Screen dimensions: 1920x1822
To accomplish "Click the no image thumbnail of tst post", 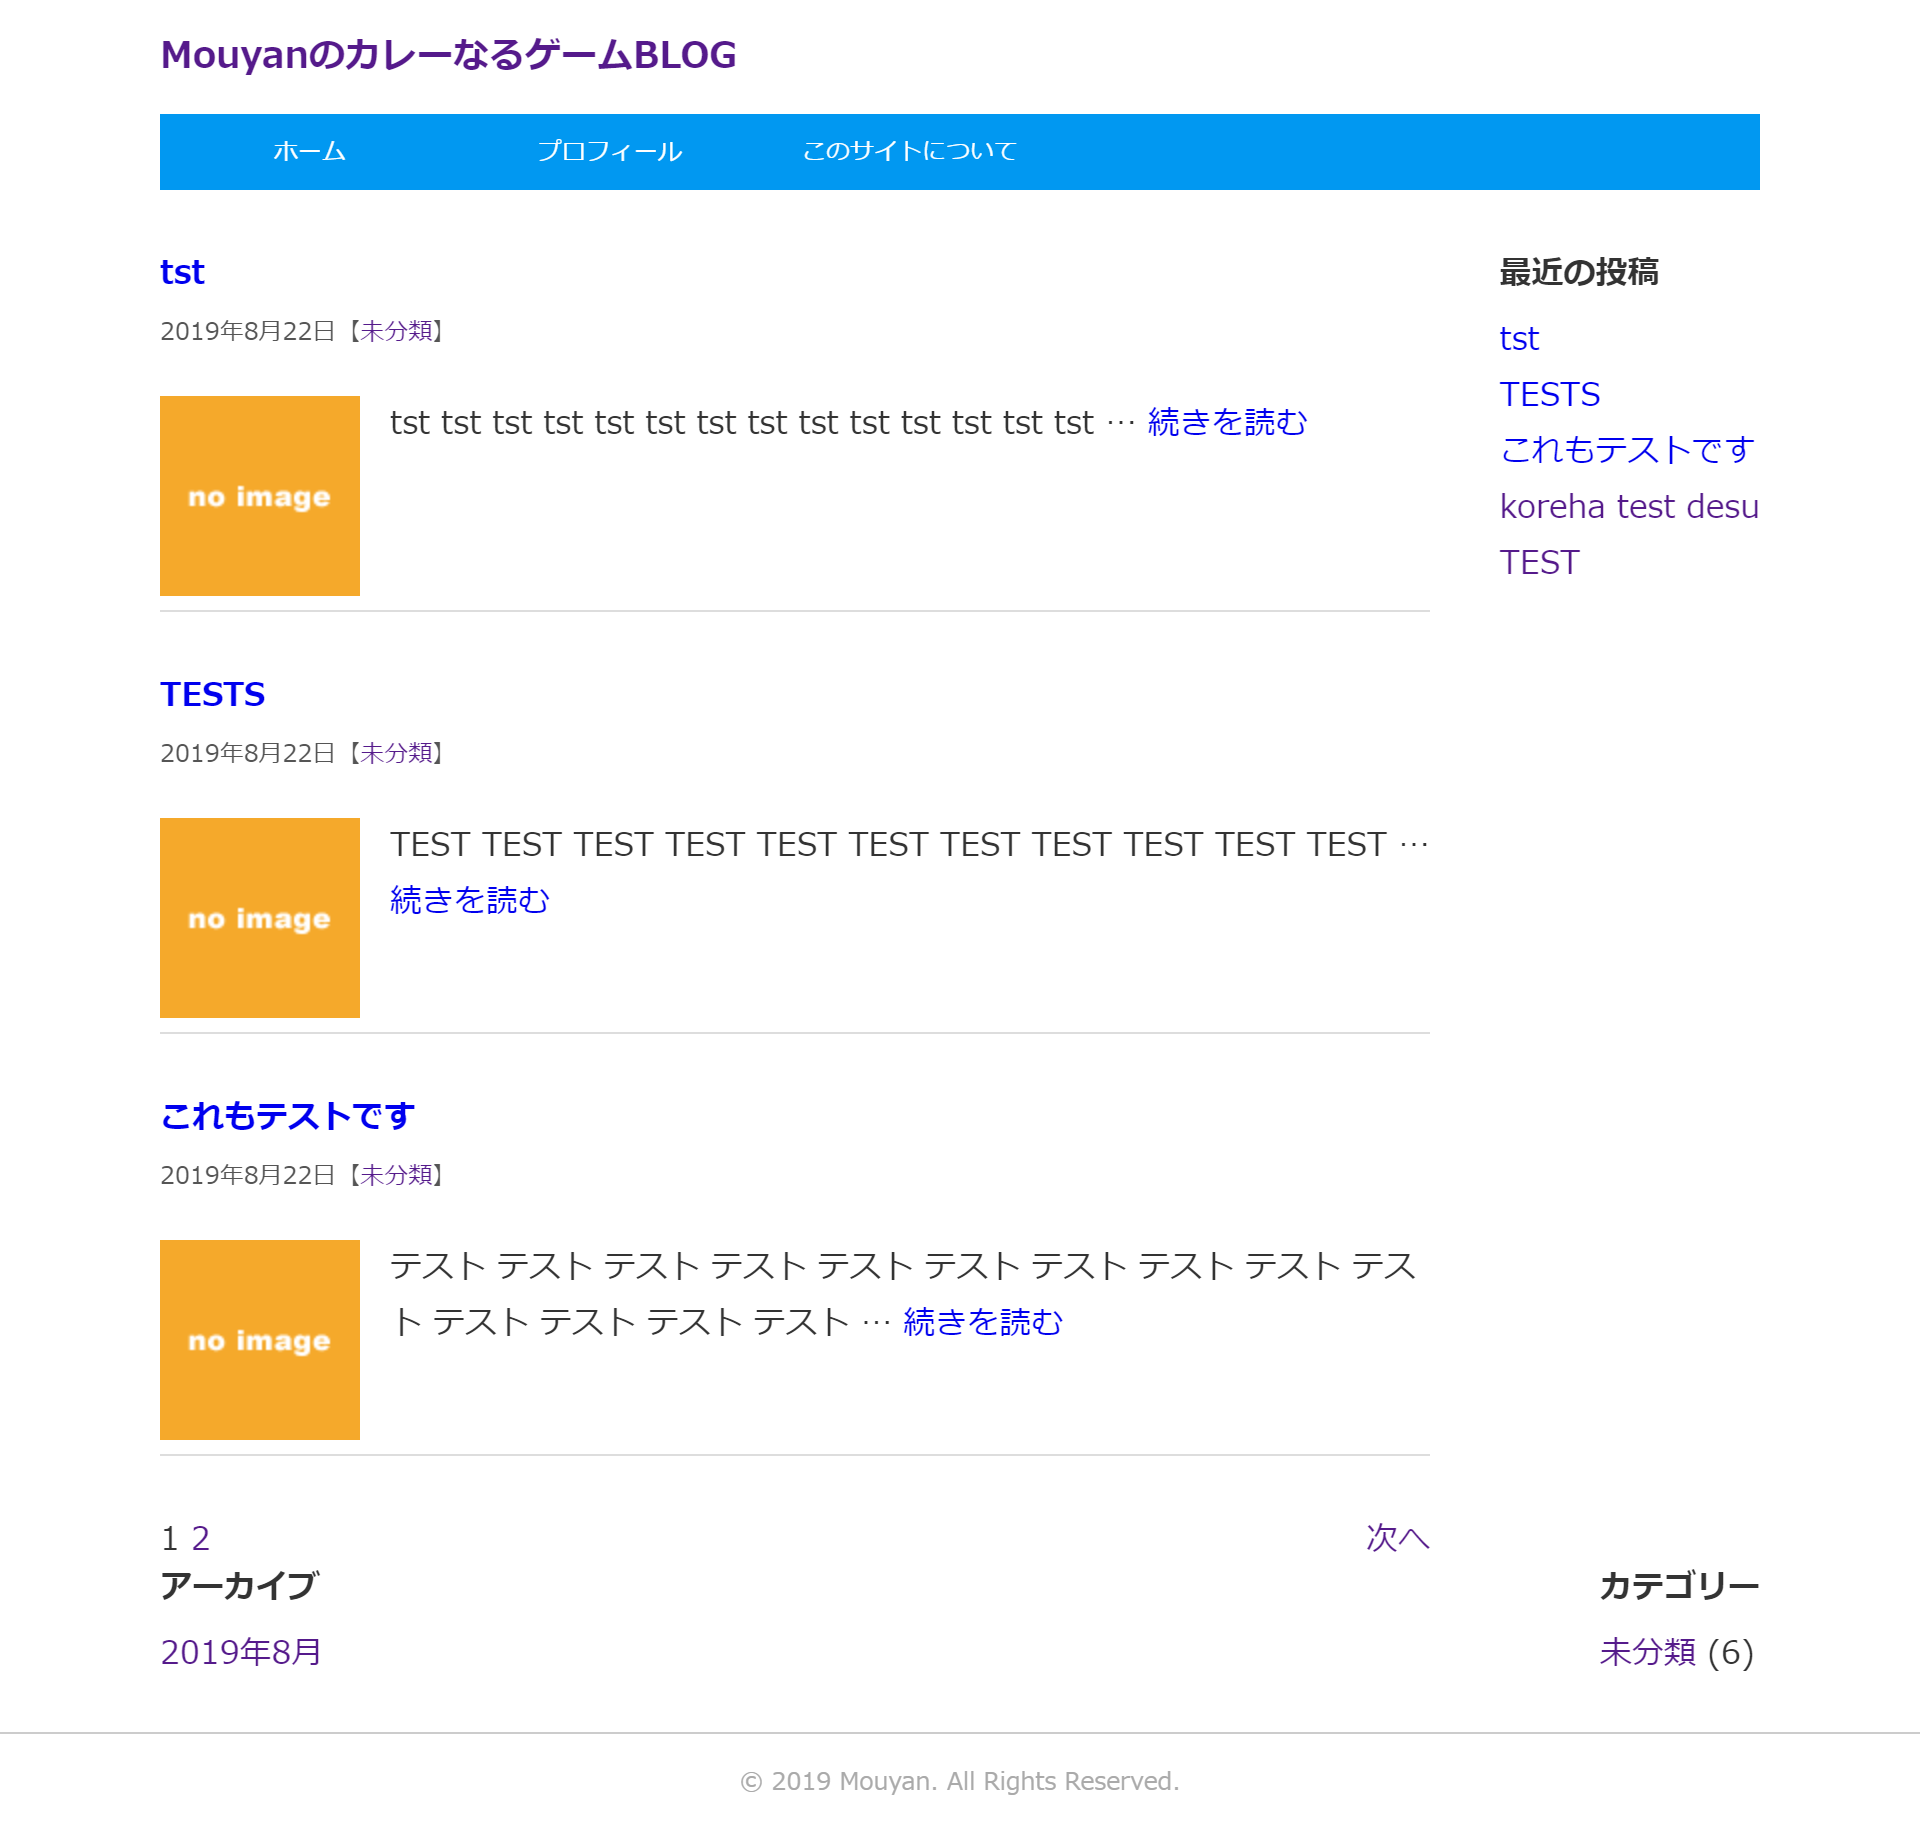I will click(x=259, y=496).
